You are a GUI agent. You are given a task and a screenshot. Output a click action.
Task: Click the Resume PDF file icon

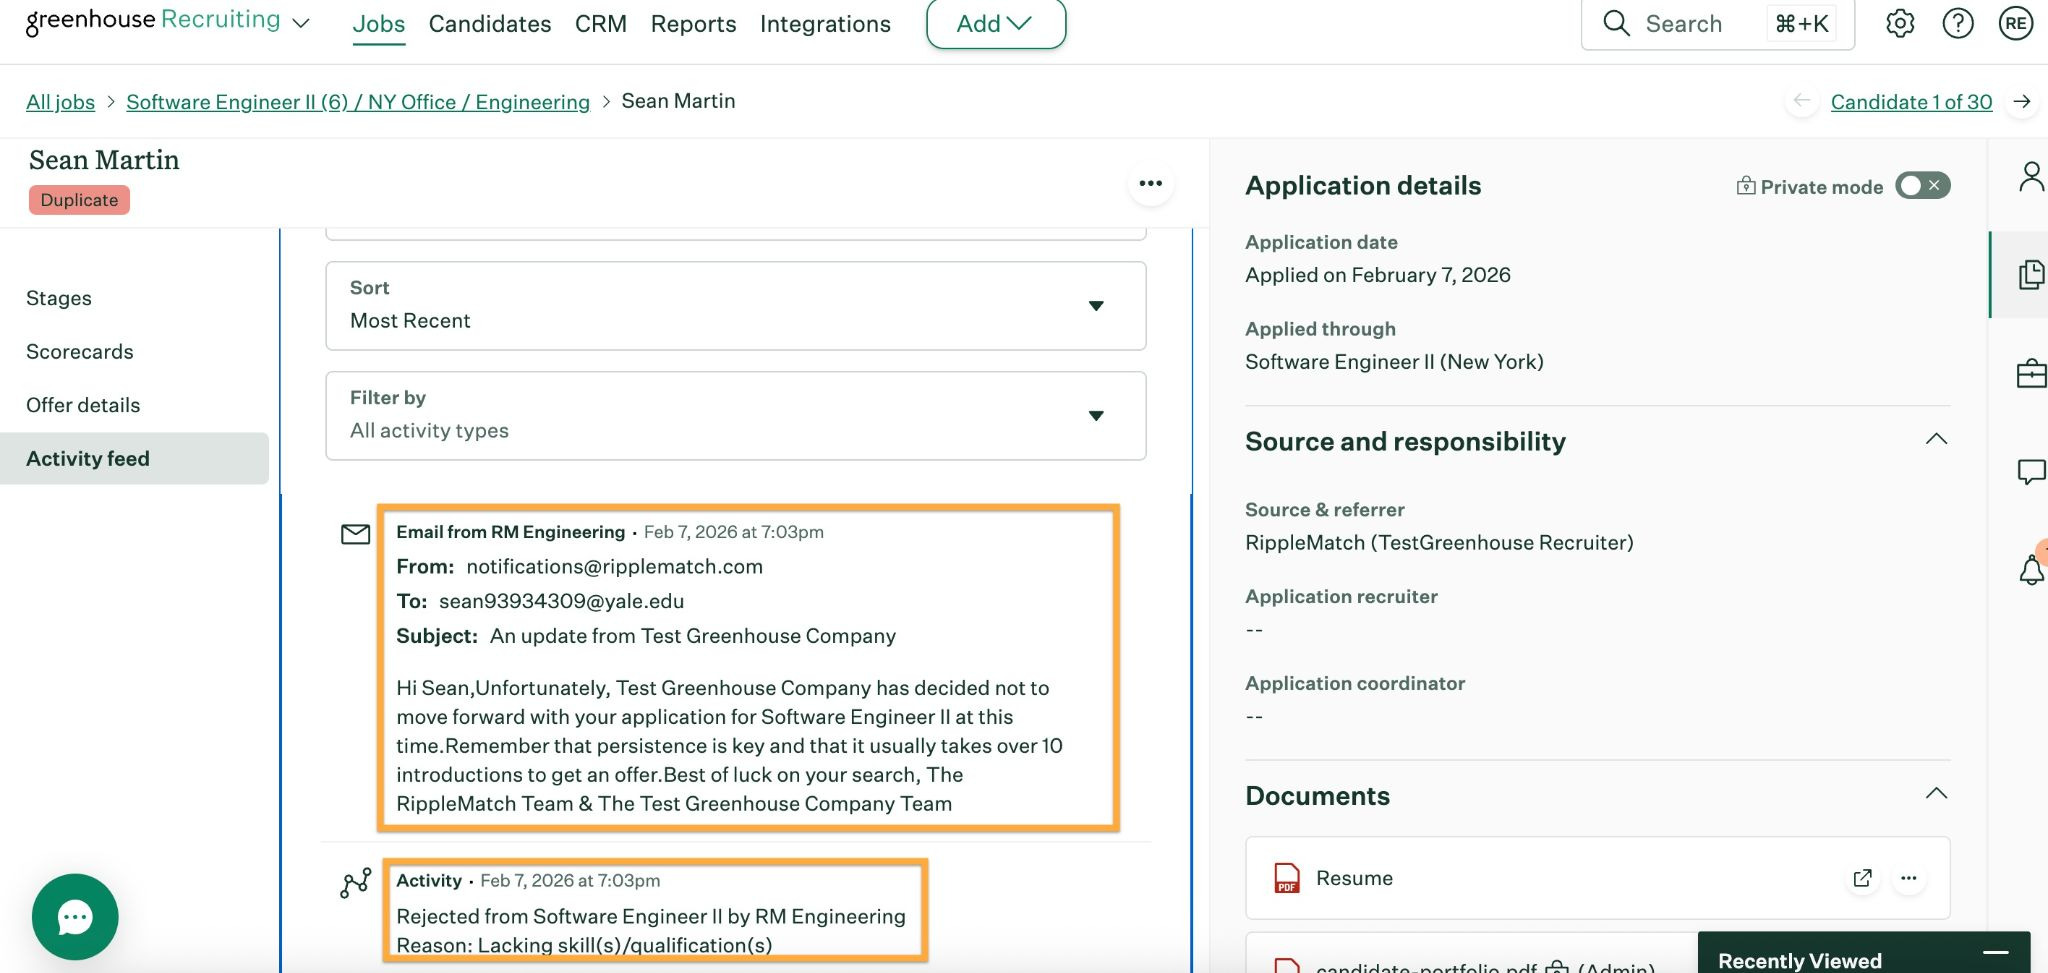[1286, 878]
